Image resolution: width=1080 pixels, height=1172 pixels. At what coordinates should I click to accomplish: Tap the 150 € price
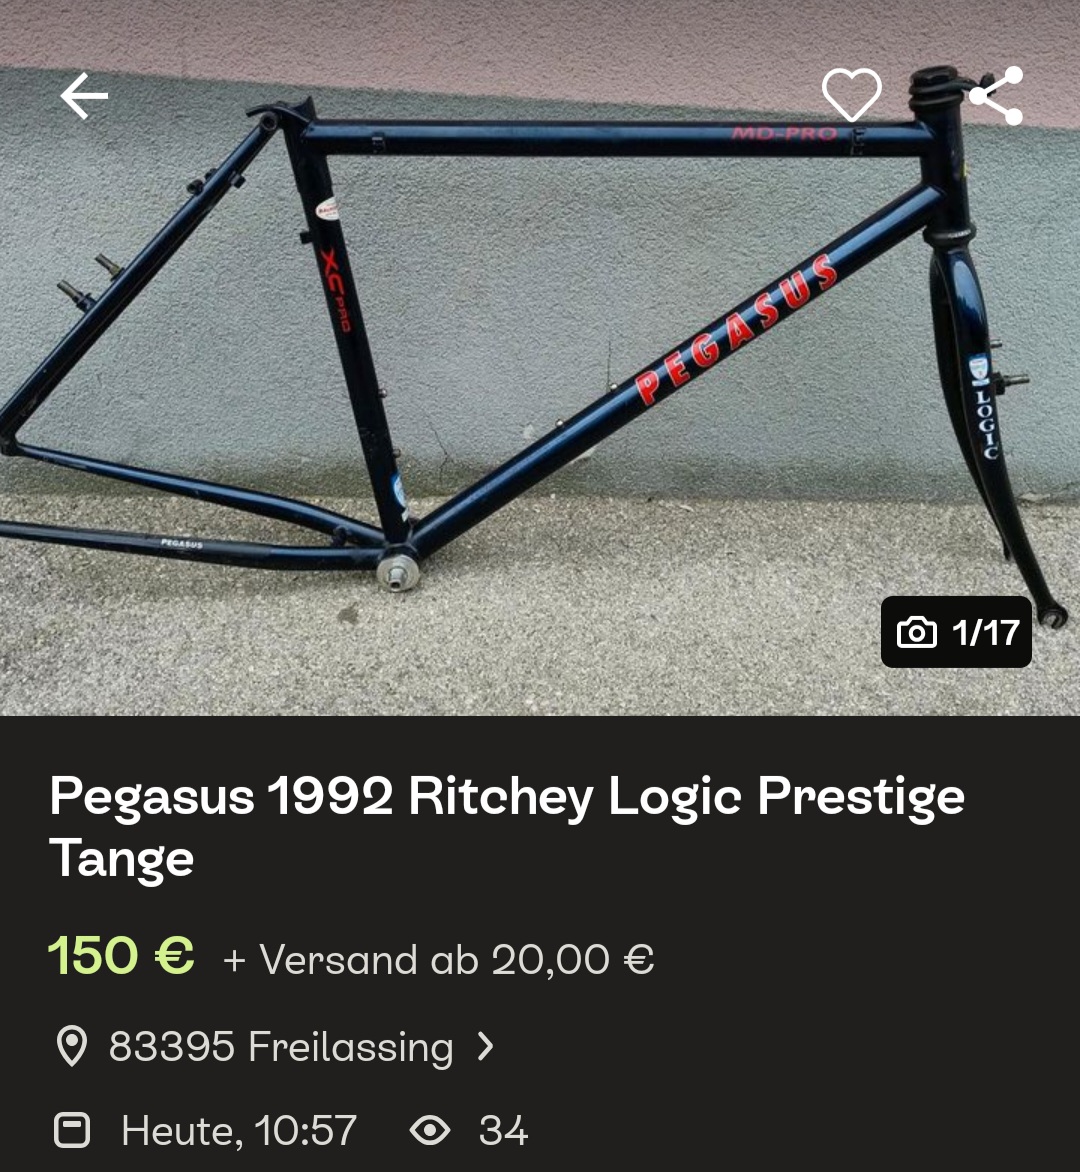pos(121,956)
